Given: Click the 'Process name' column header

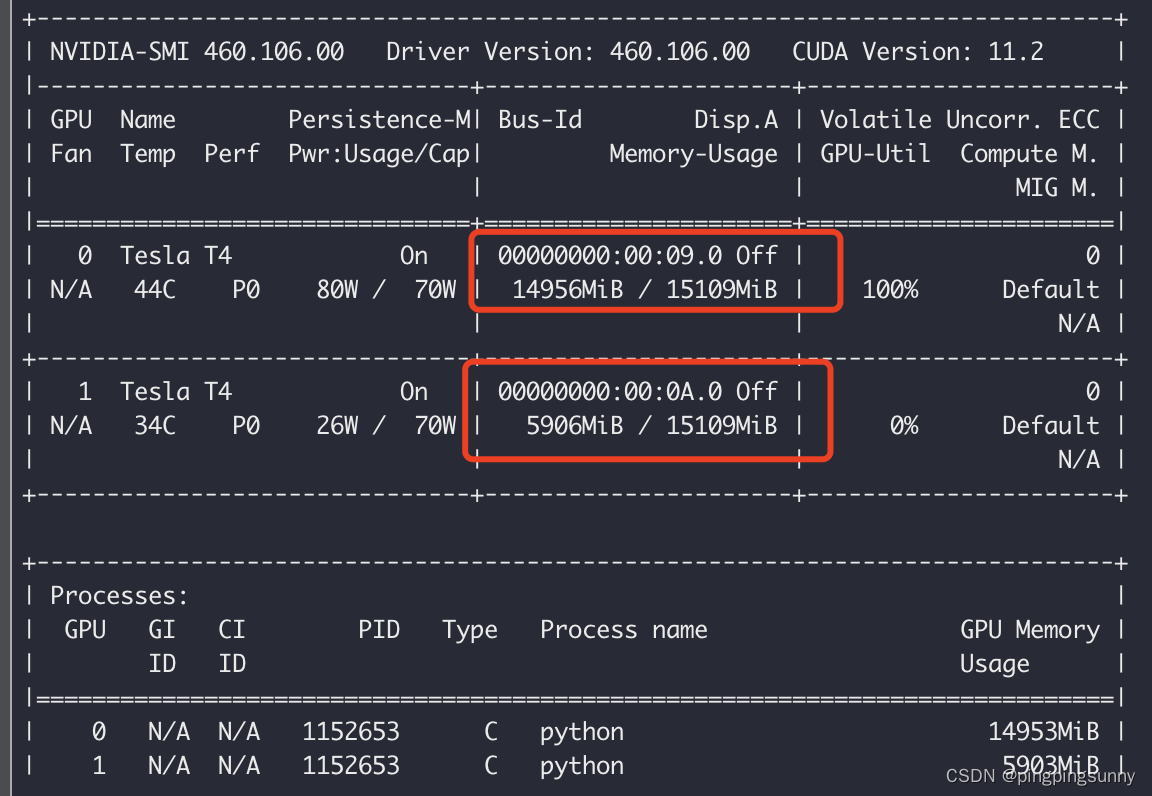Looking at the screenshot, I should click(x=624, y=629).
